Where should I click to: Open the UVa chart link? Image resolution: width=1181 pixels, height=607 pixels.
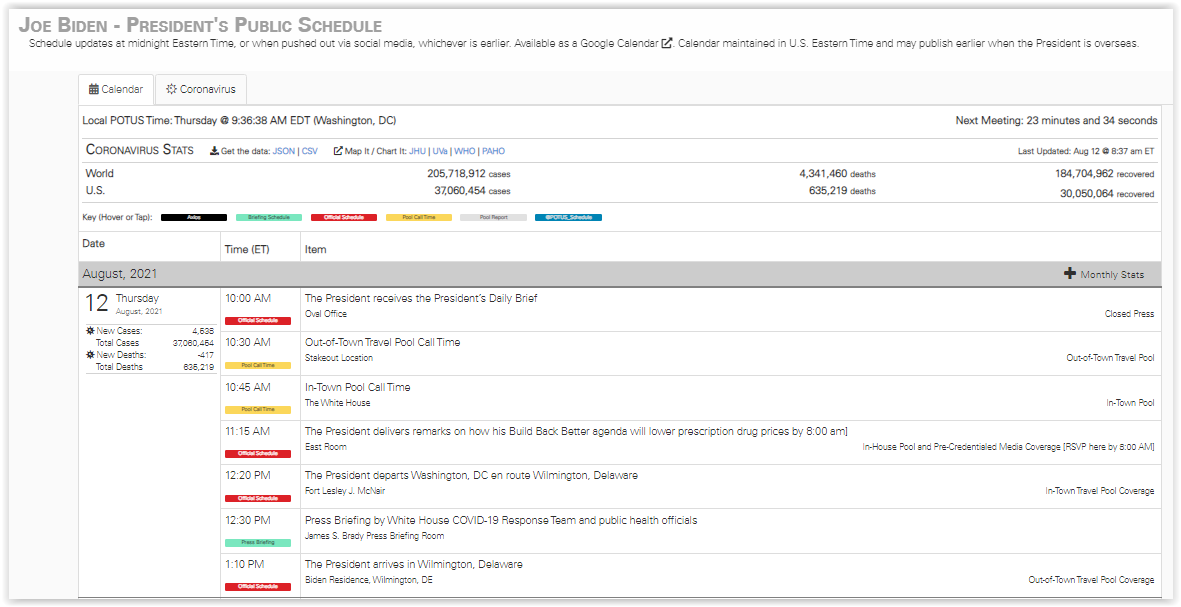[x=440, y=151]
